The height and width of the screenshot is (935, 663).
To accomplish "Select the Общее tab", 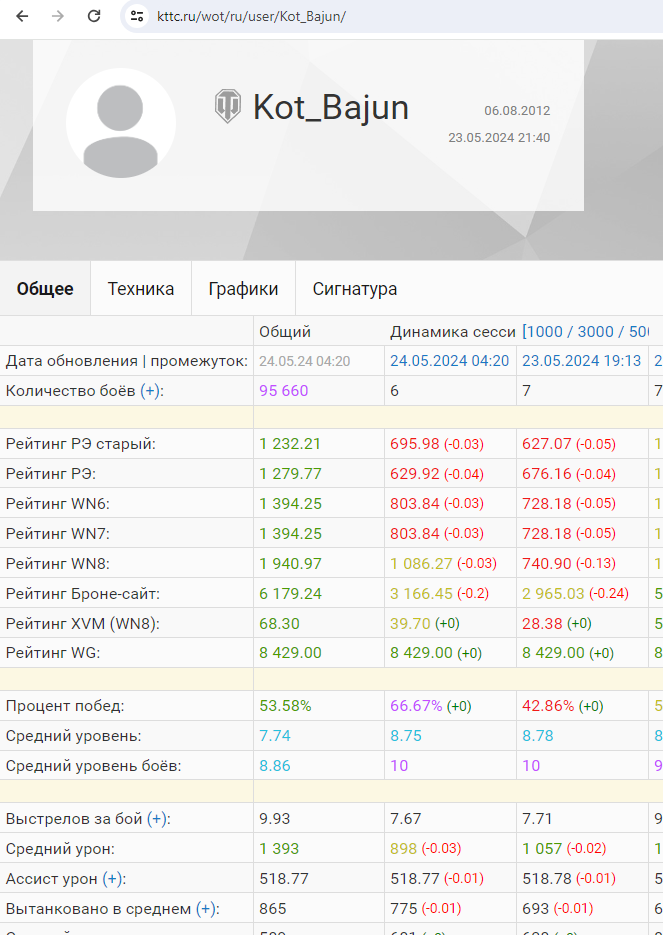I will (x=45, y=289).
